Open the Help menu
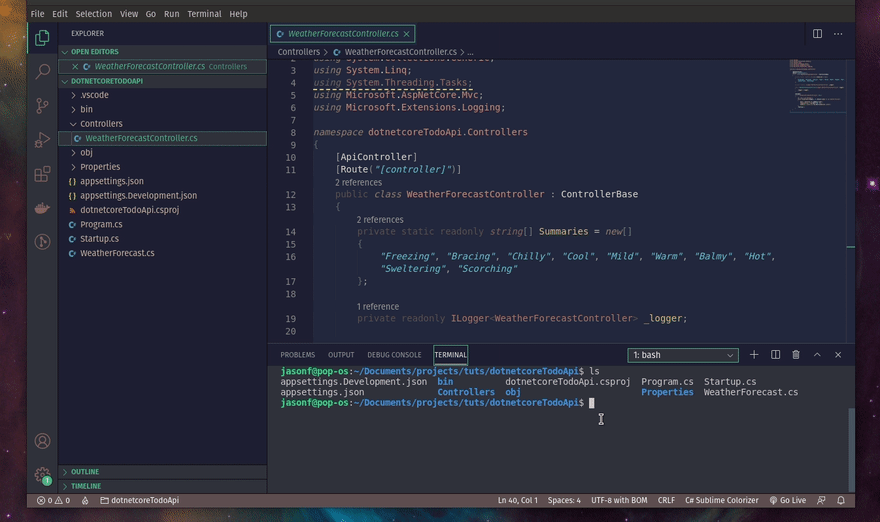Image resolution: width=880 pixels, height=522 pixels. coord(238,14)
